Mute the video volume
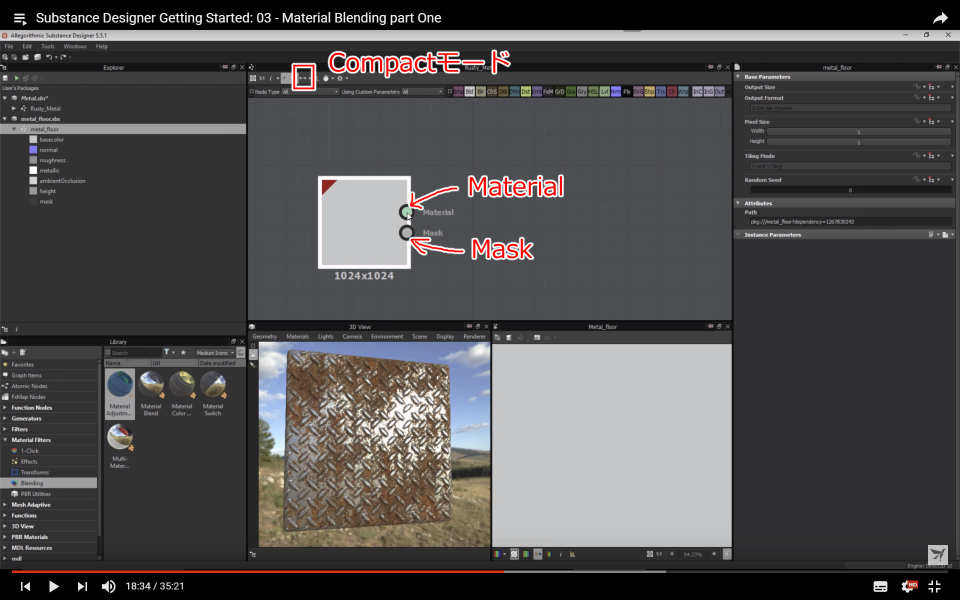The width and height of the screenshot is (960, 600). [x=108, y=586]
